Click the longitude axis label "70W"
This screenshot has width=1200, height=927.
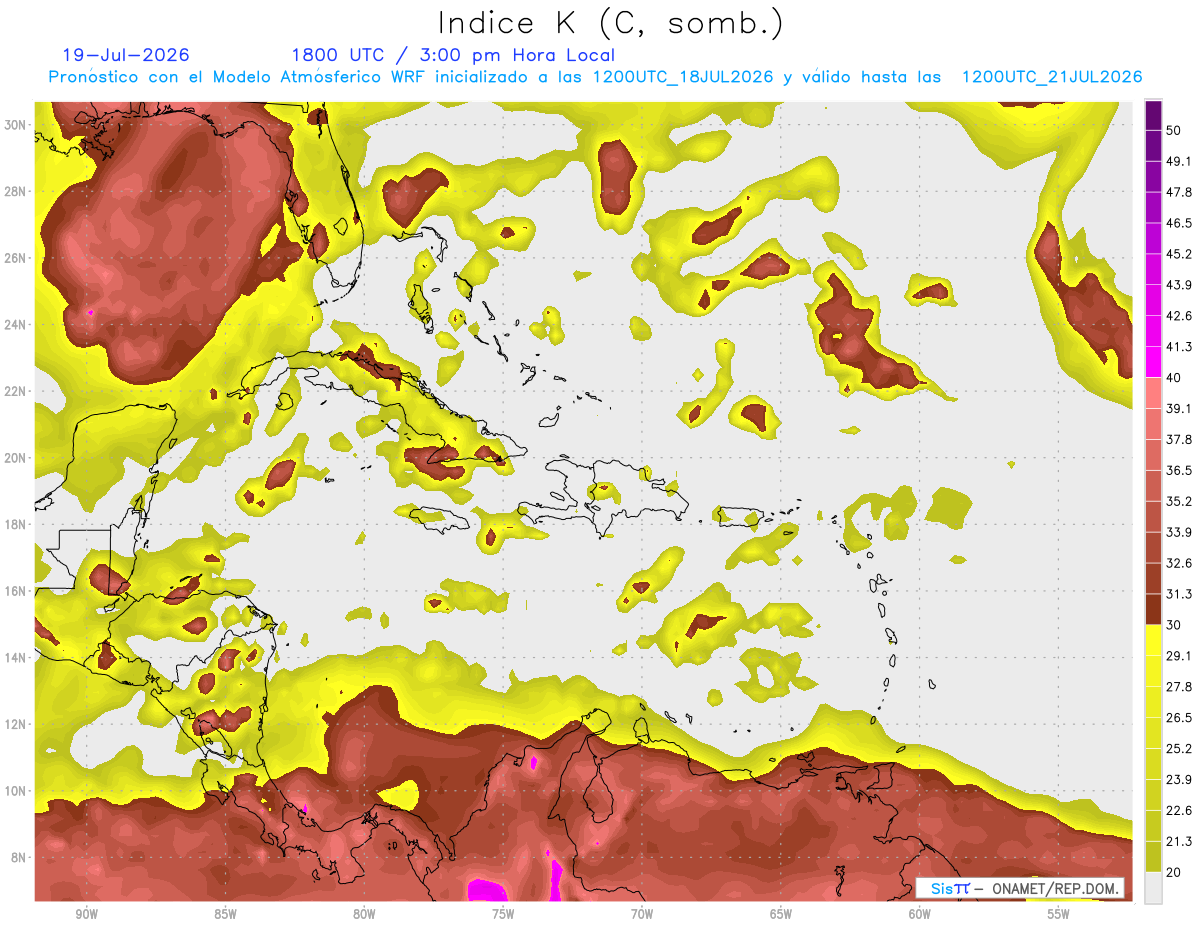642,914
